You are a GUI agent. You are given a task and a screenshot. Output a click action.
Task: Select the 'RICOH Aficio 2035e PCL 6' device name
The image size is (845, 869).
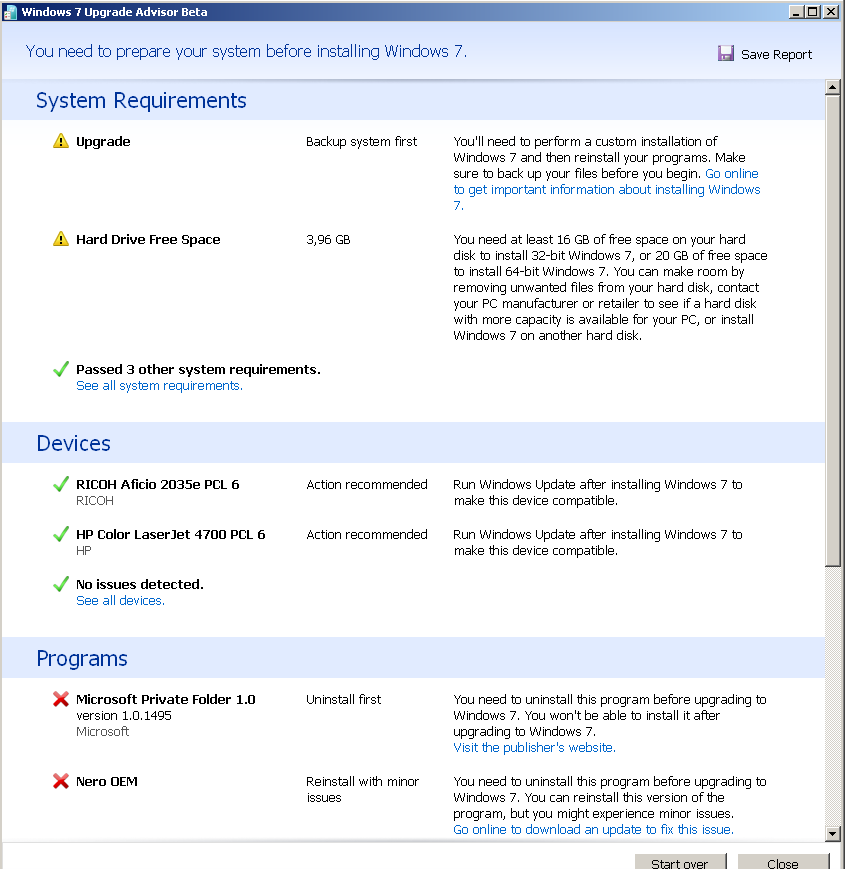click(x=157, y=484)
